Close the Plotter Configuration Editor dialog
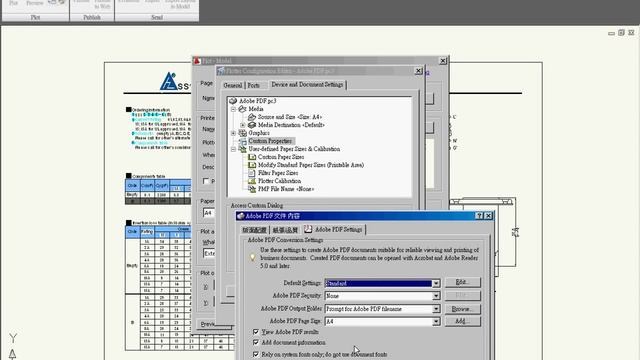This screenshot has width=640, height=360. [418, 71]
